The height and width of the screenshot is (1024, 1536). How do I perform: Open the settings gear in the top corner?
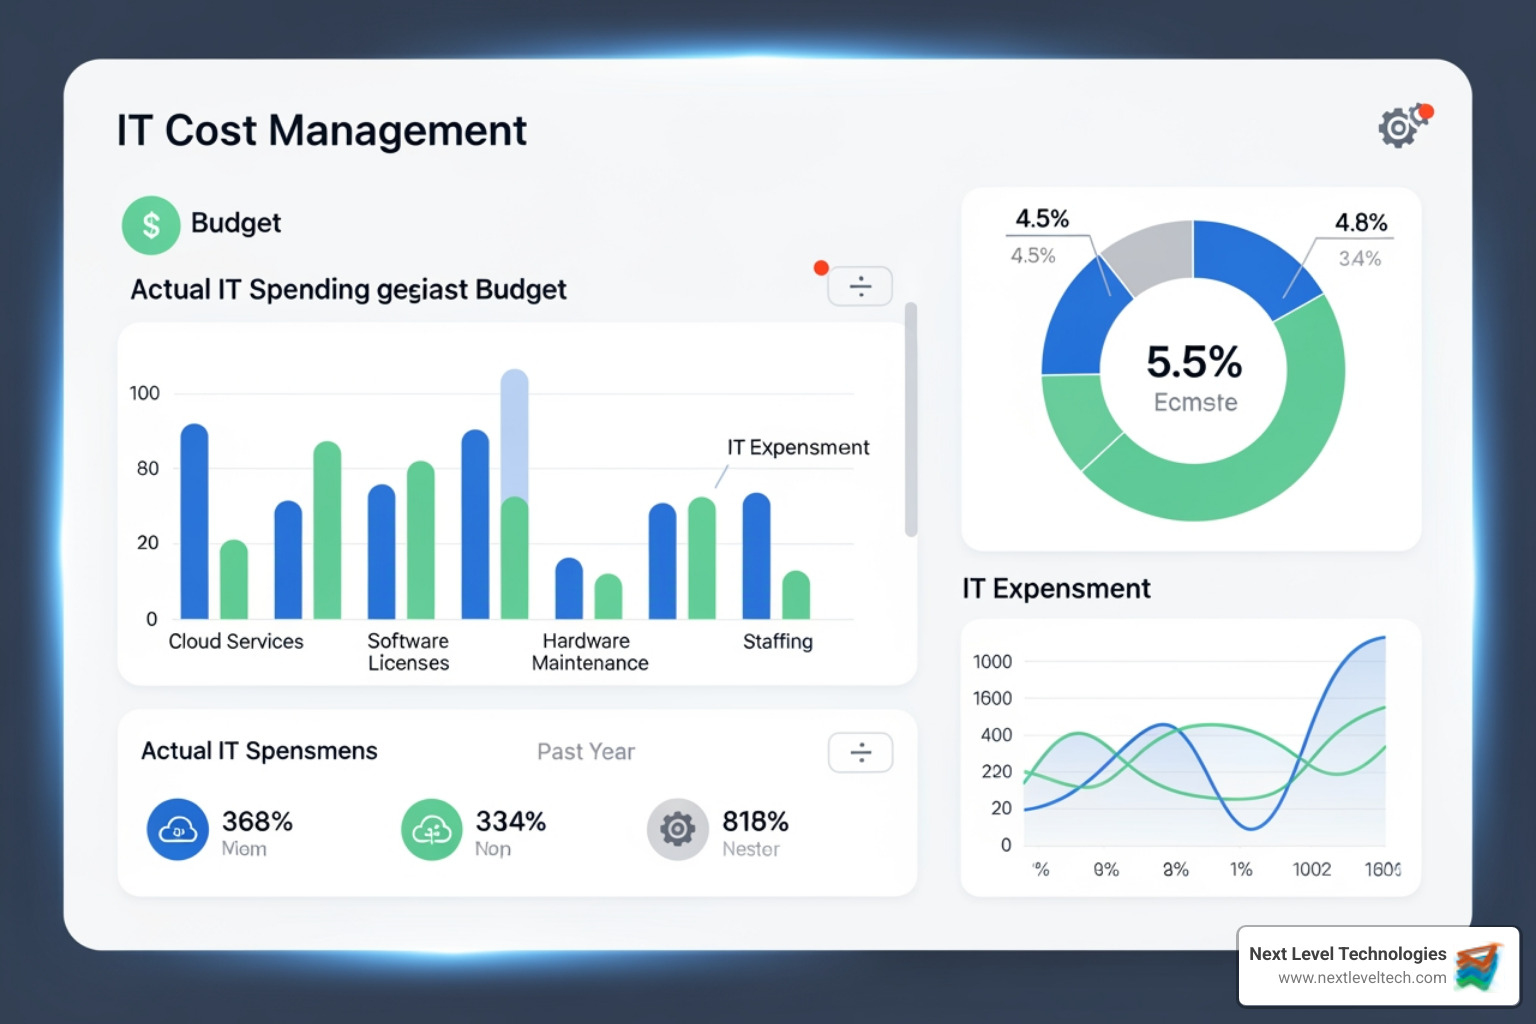1398,128
